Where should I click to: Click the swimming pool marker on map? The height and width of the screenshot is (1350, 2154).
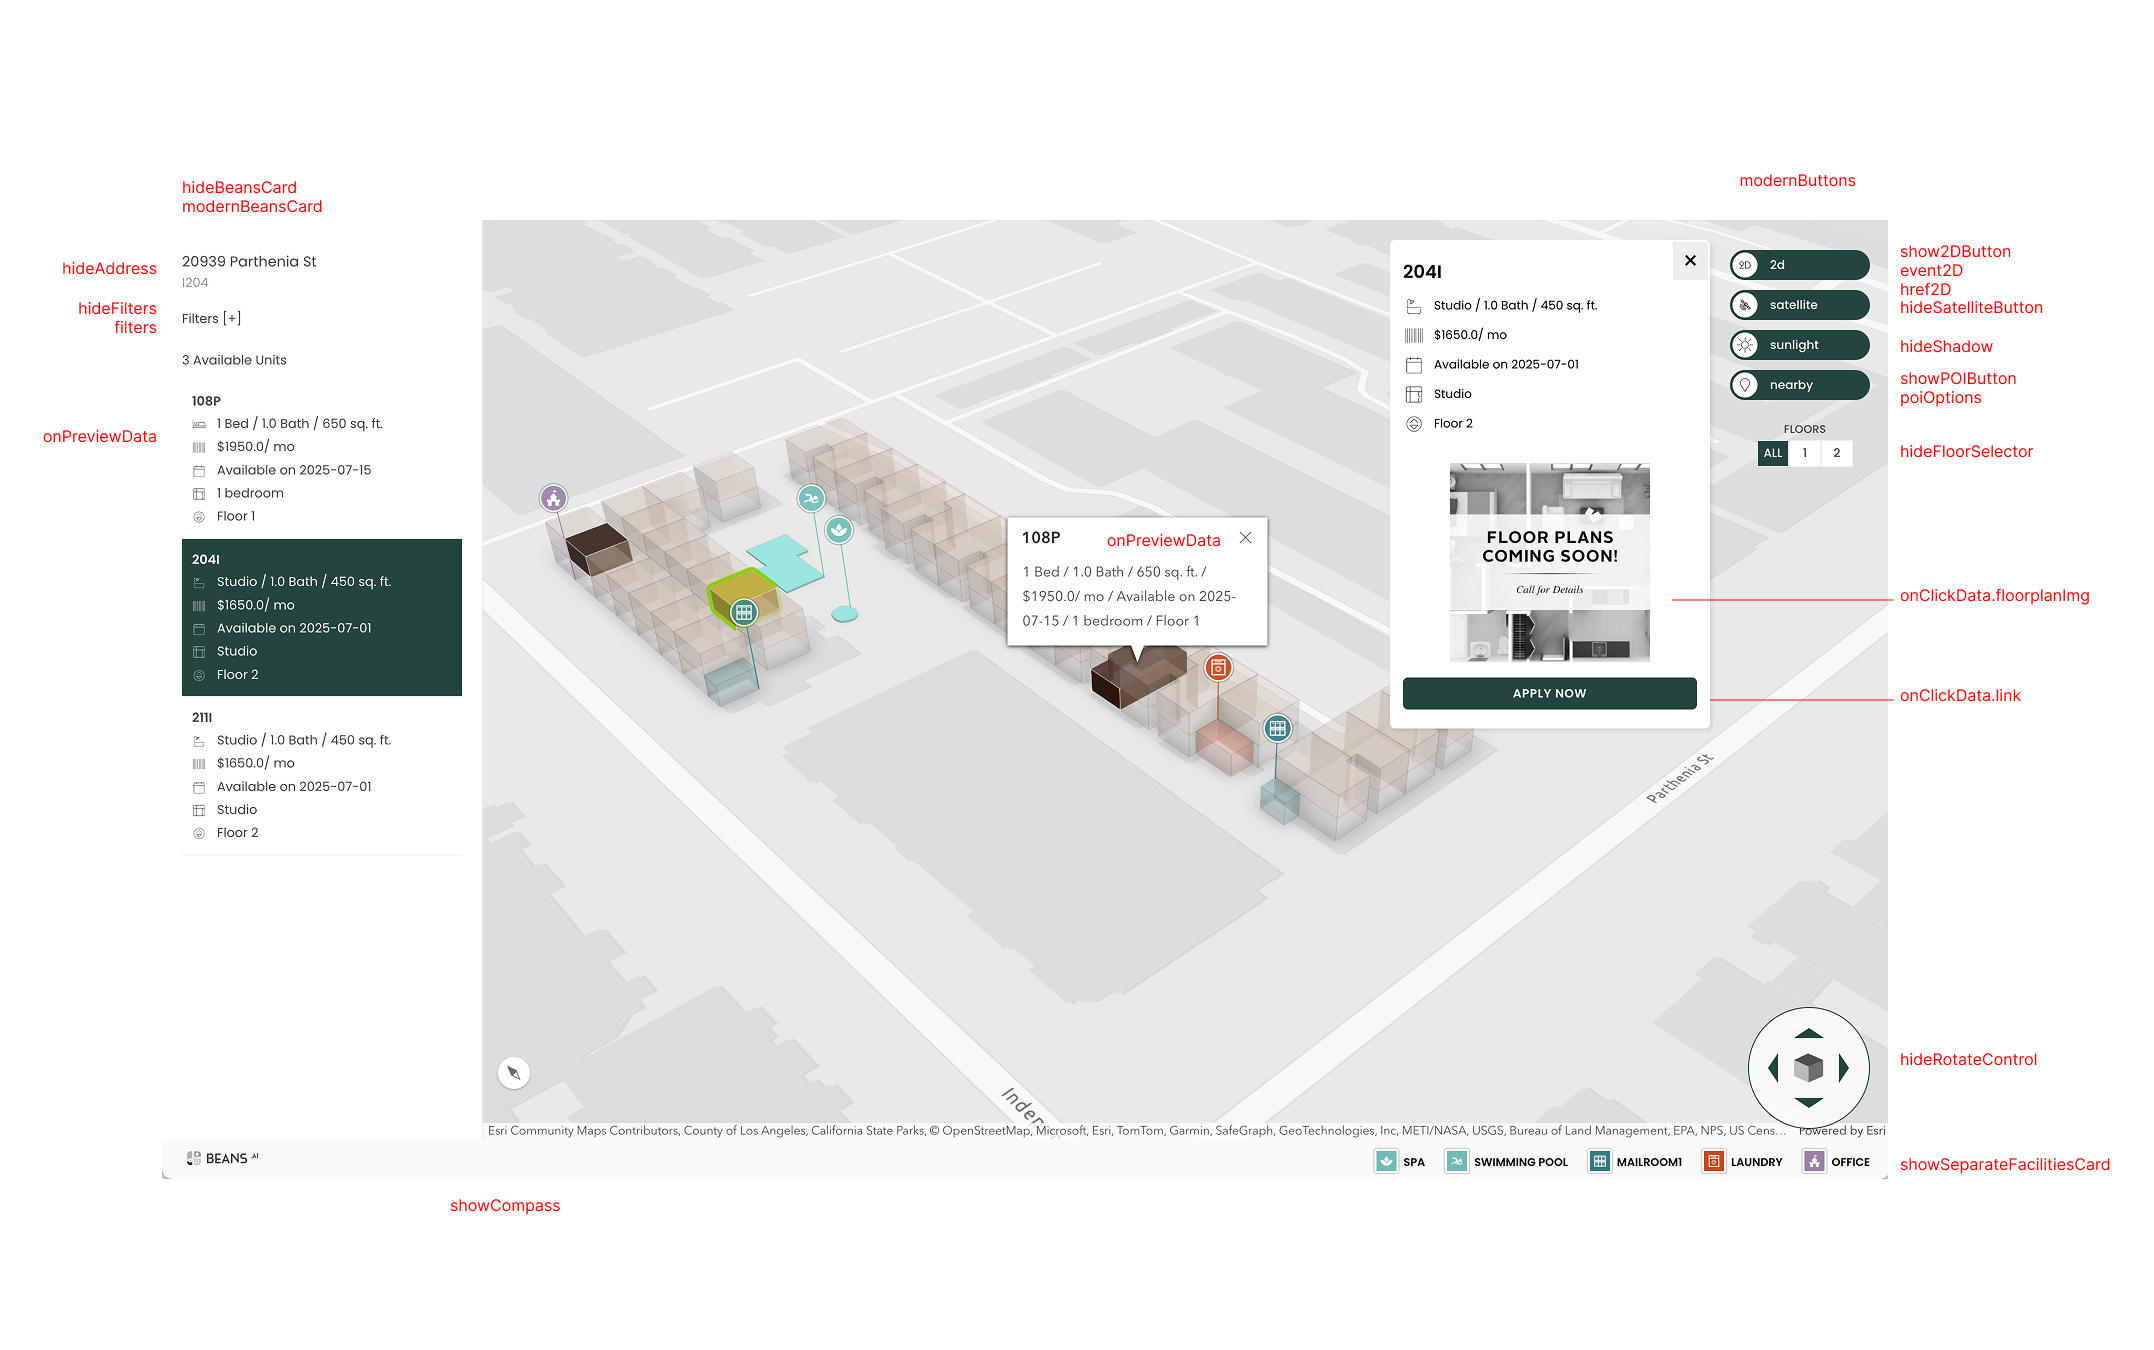(x=811, y=498)
